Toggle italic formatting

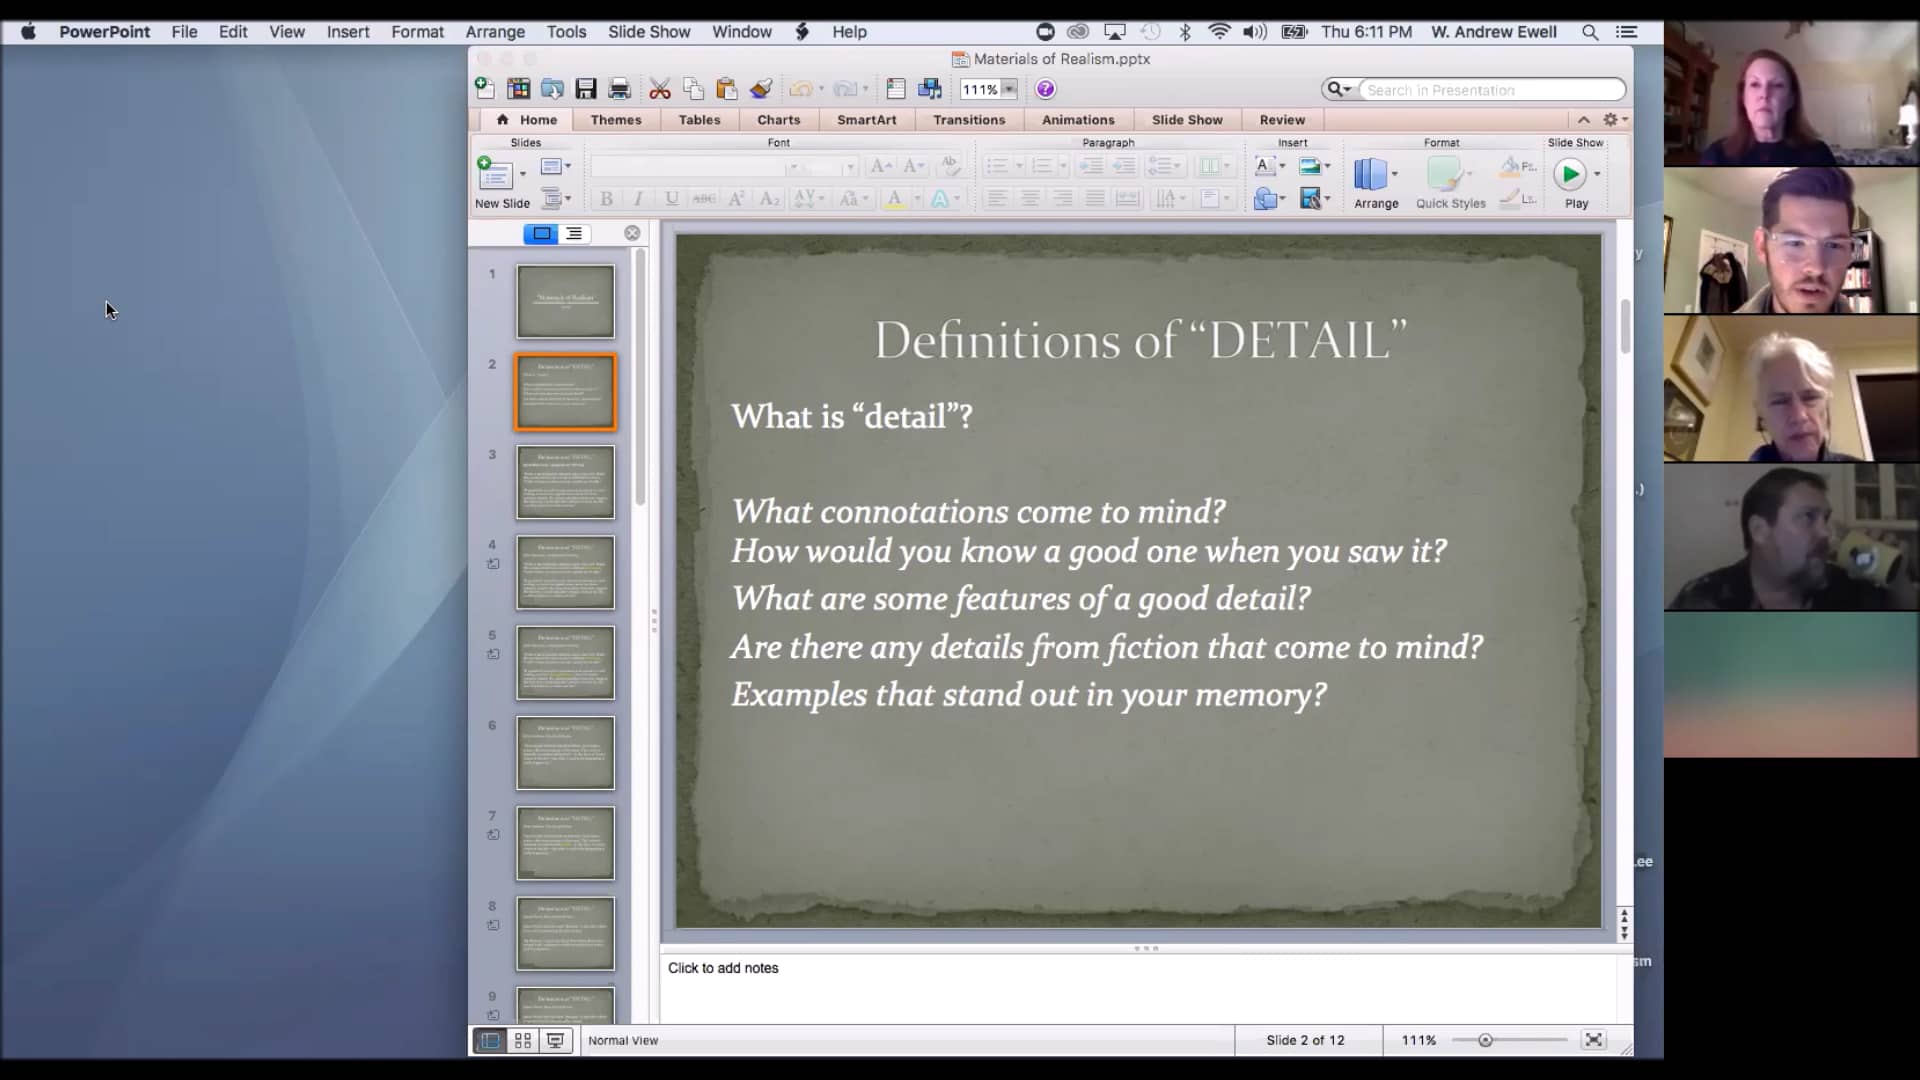click(x=637, y=198)
